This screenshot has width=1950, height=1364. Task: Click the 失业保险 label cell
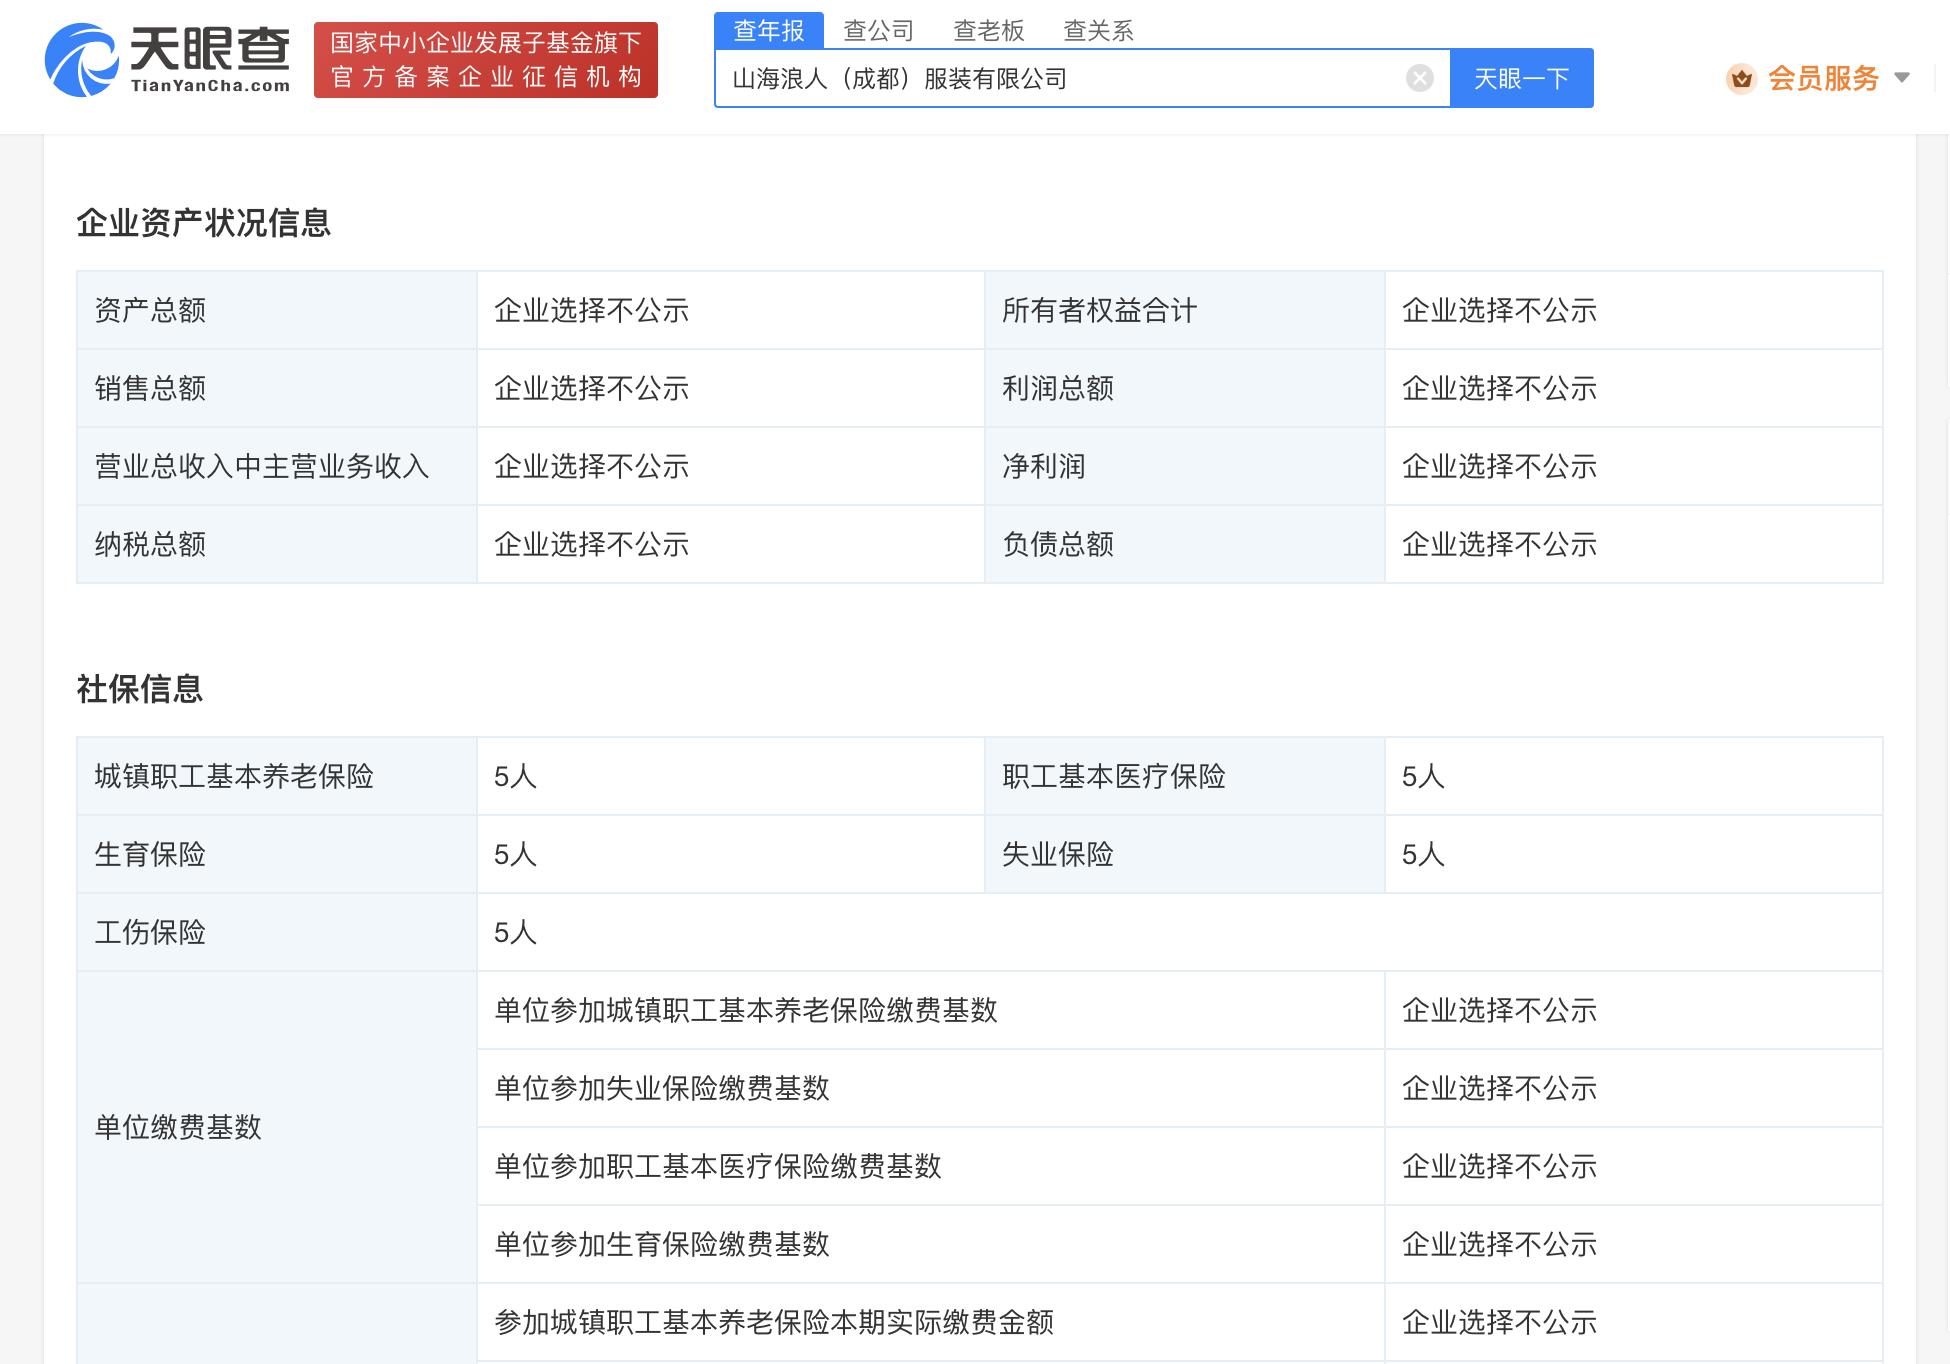(x=1185, y=854)
